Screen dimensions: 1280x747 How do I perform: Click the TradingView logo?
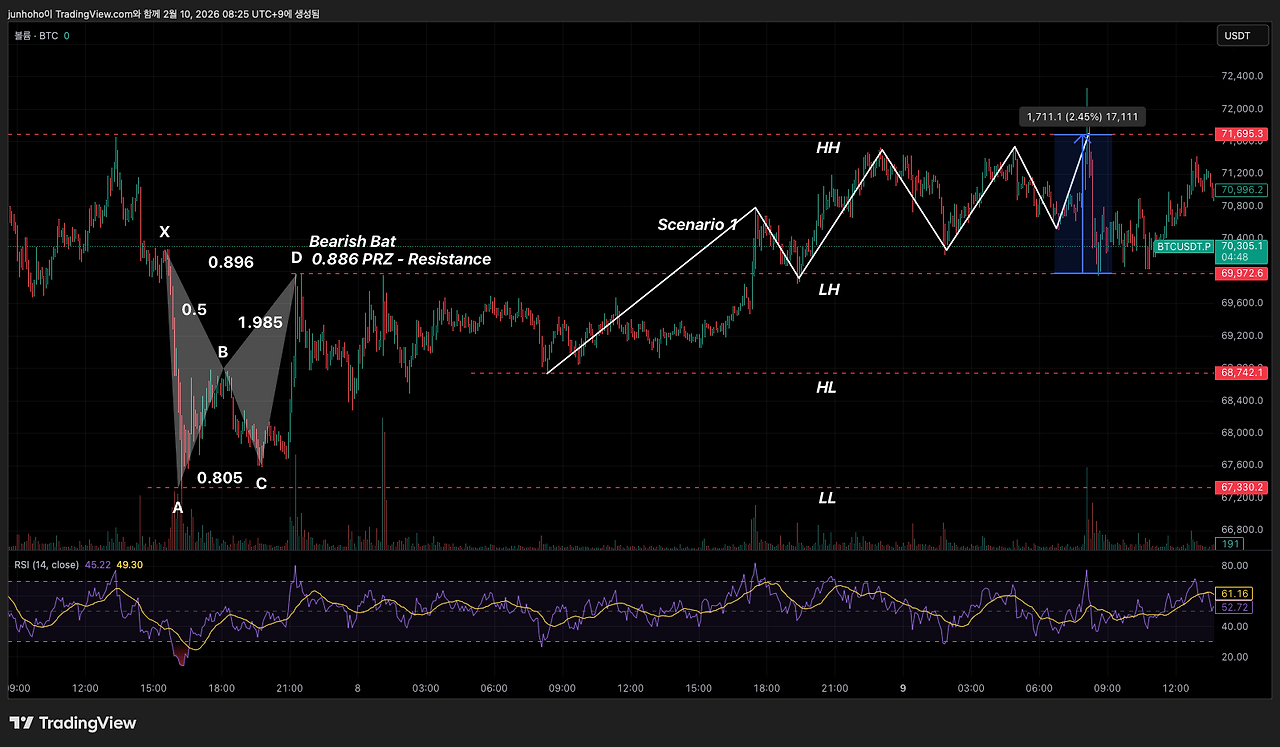click(70, 722)
